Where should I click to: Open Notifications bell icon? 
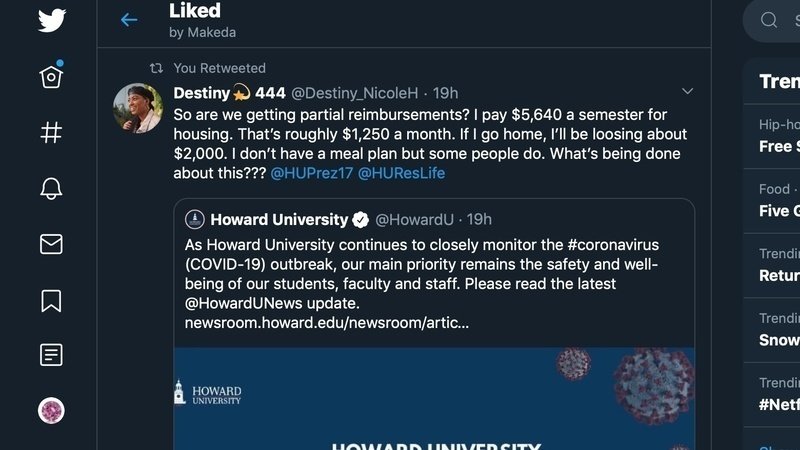tap(52, 188)
